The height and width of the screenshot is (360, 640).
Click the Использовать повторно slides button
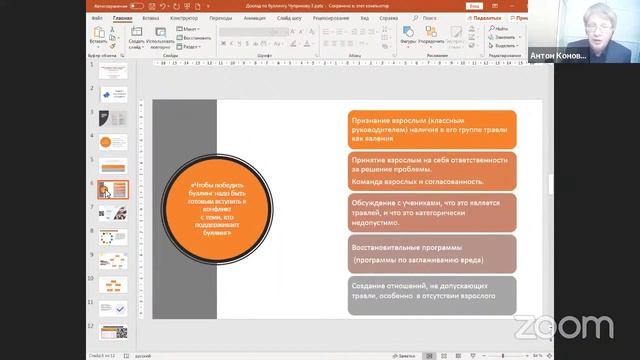160,38
